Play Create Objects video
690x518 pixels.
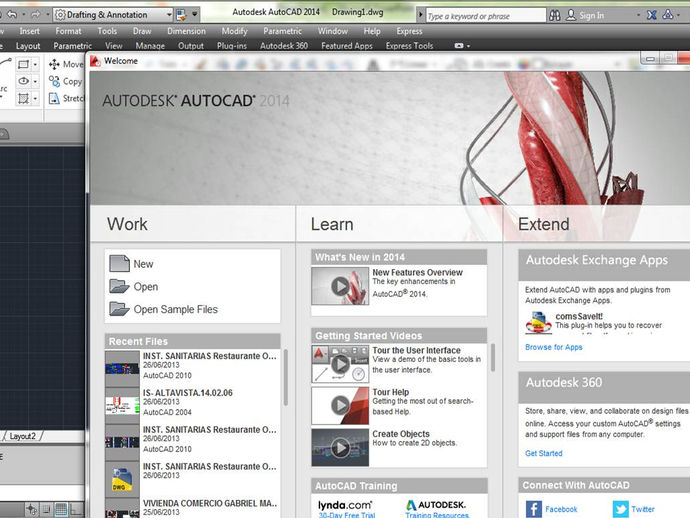click(x=340, y=447)
